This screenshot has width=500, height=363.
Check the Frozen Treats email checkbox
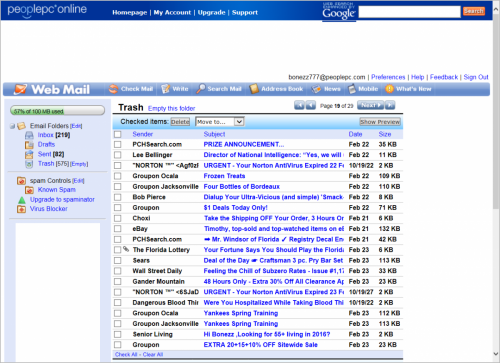tap(118, 176)
